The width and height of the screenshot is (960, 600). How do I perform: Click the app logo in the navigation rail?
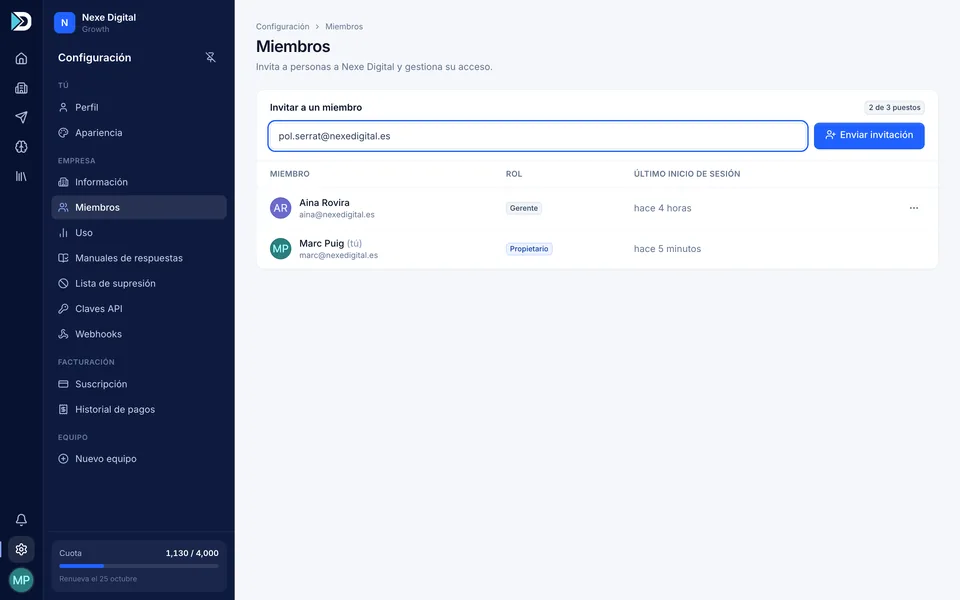[21, 21]
